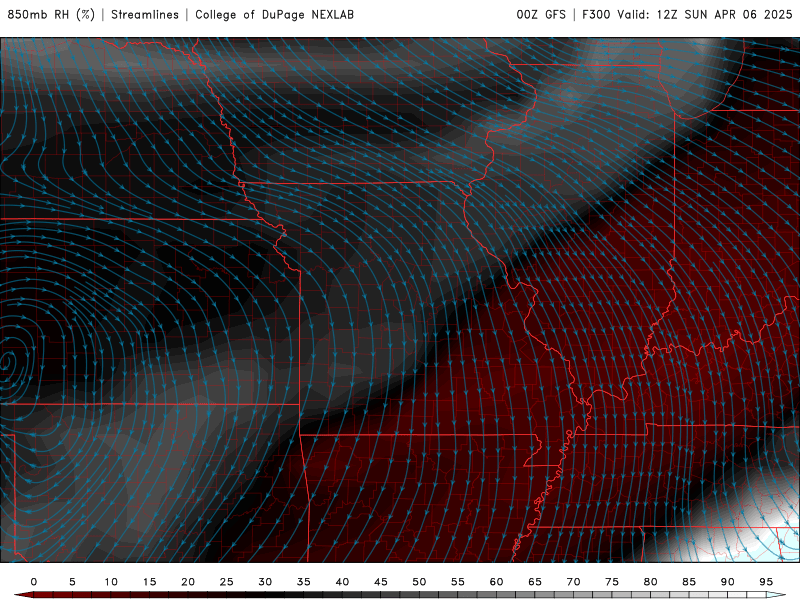Click the '10' value on the colorbar scale

point(111,582)
